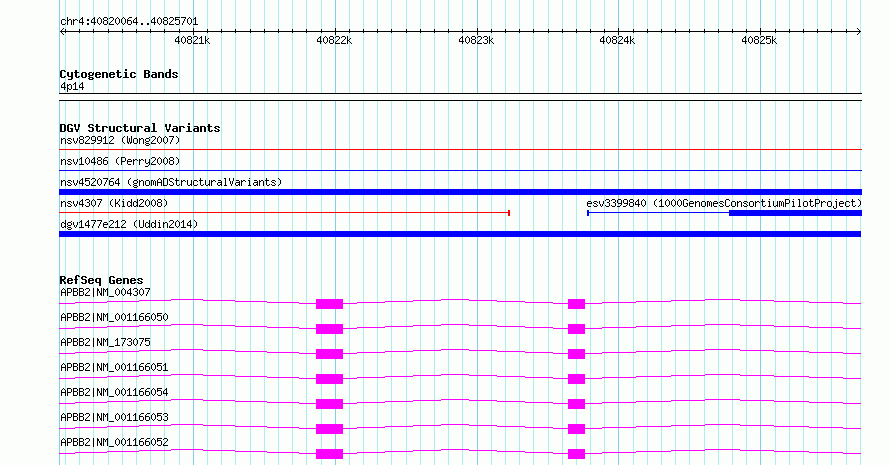Select the RefSeq Genes track title

101,280
